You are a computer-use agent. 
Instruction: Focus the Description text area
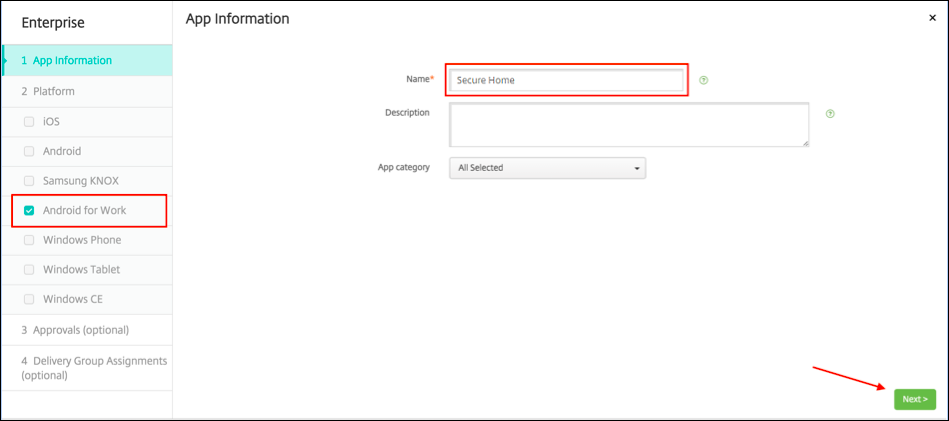(x=628, y=124)
